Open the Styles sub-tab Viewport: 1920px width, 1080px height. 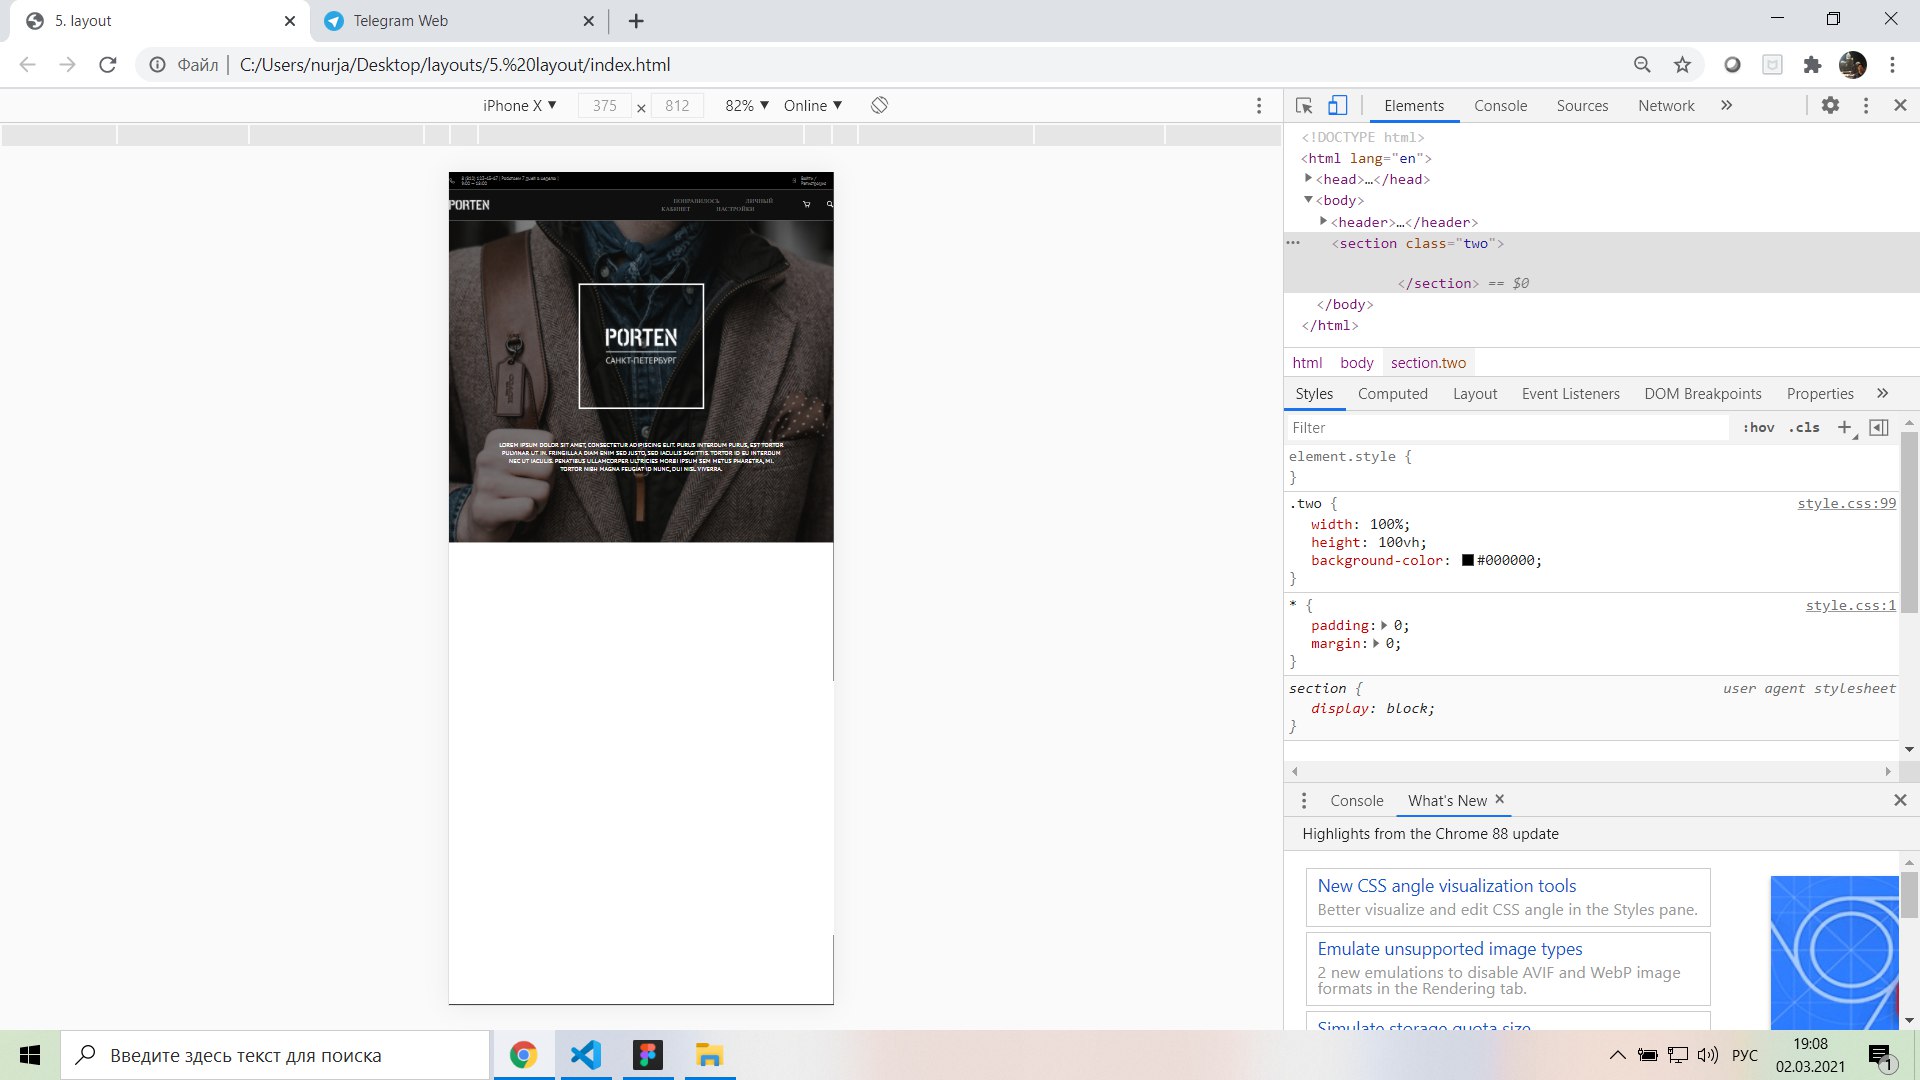click(1314, 394)
